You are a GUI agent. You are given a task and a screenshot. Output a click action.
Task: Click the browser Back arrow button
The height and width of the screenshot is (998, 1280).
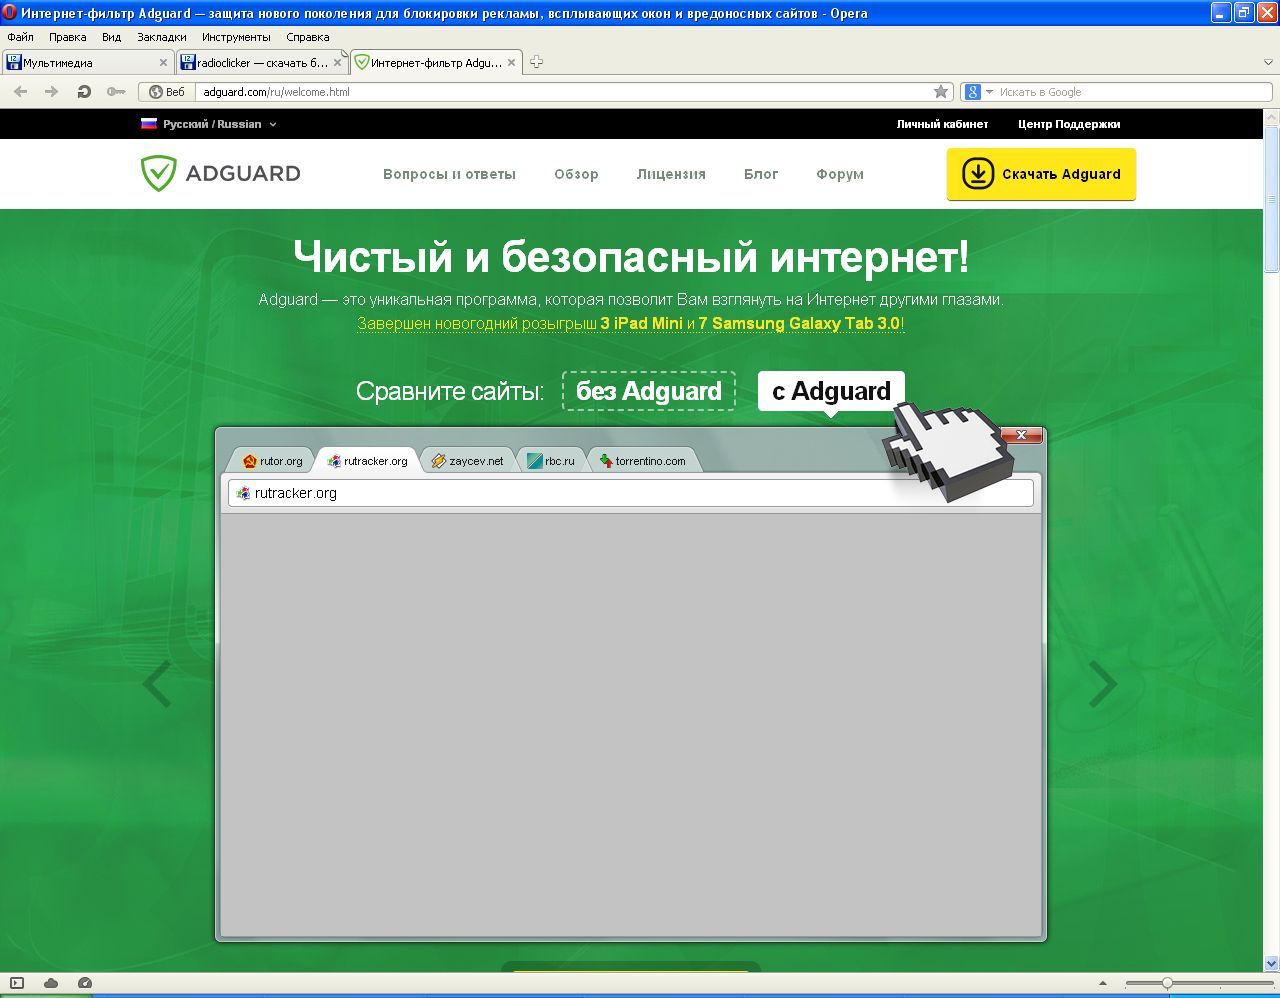pos(20,92)
